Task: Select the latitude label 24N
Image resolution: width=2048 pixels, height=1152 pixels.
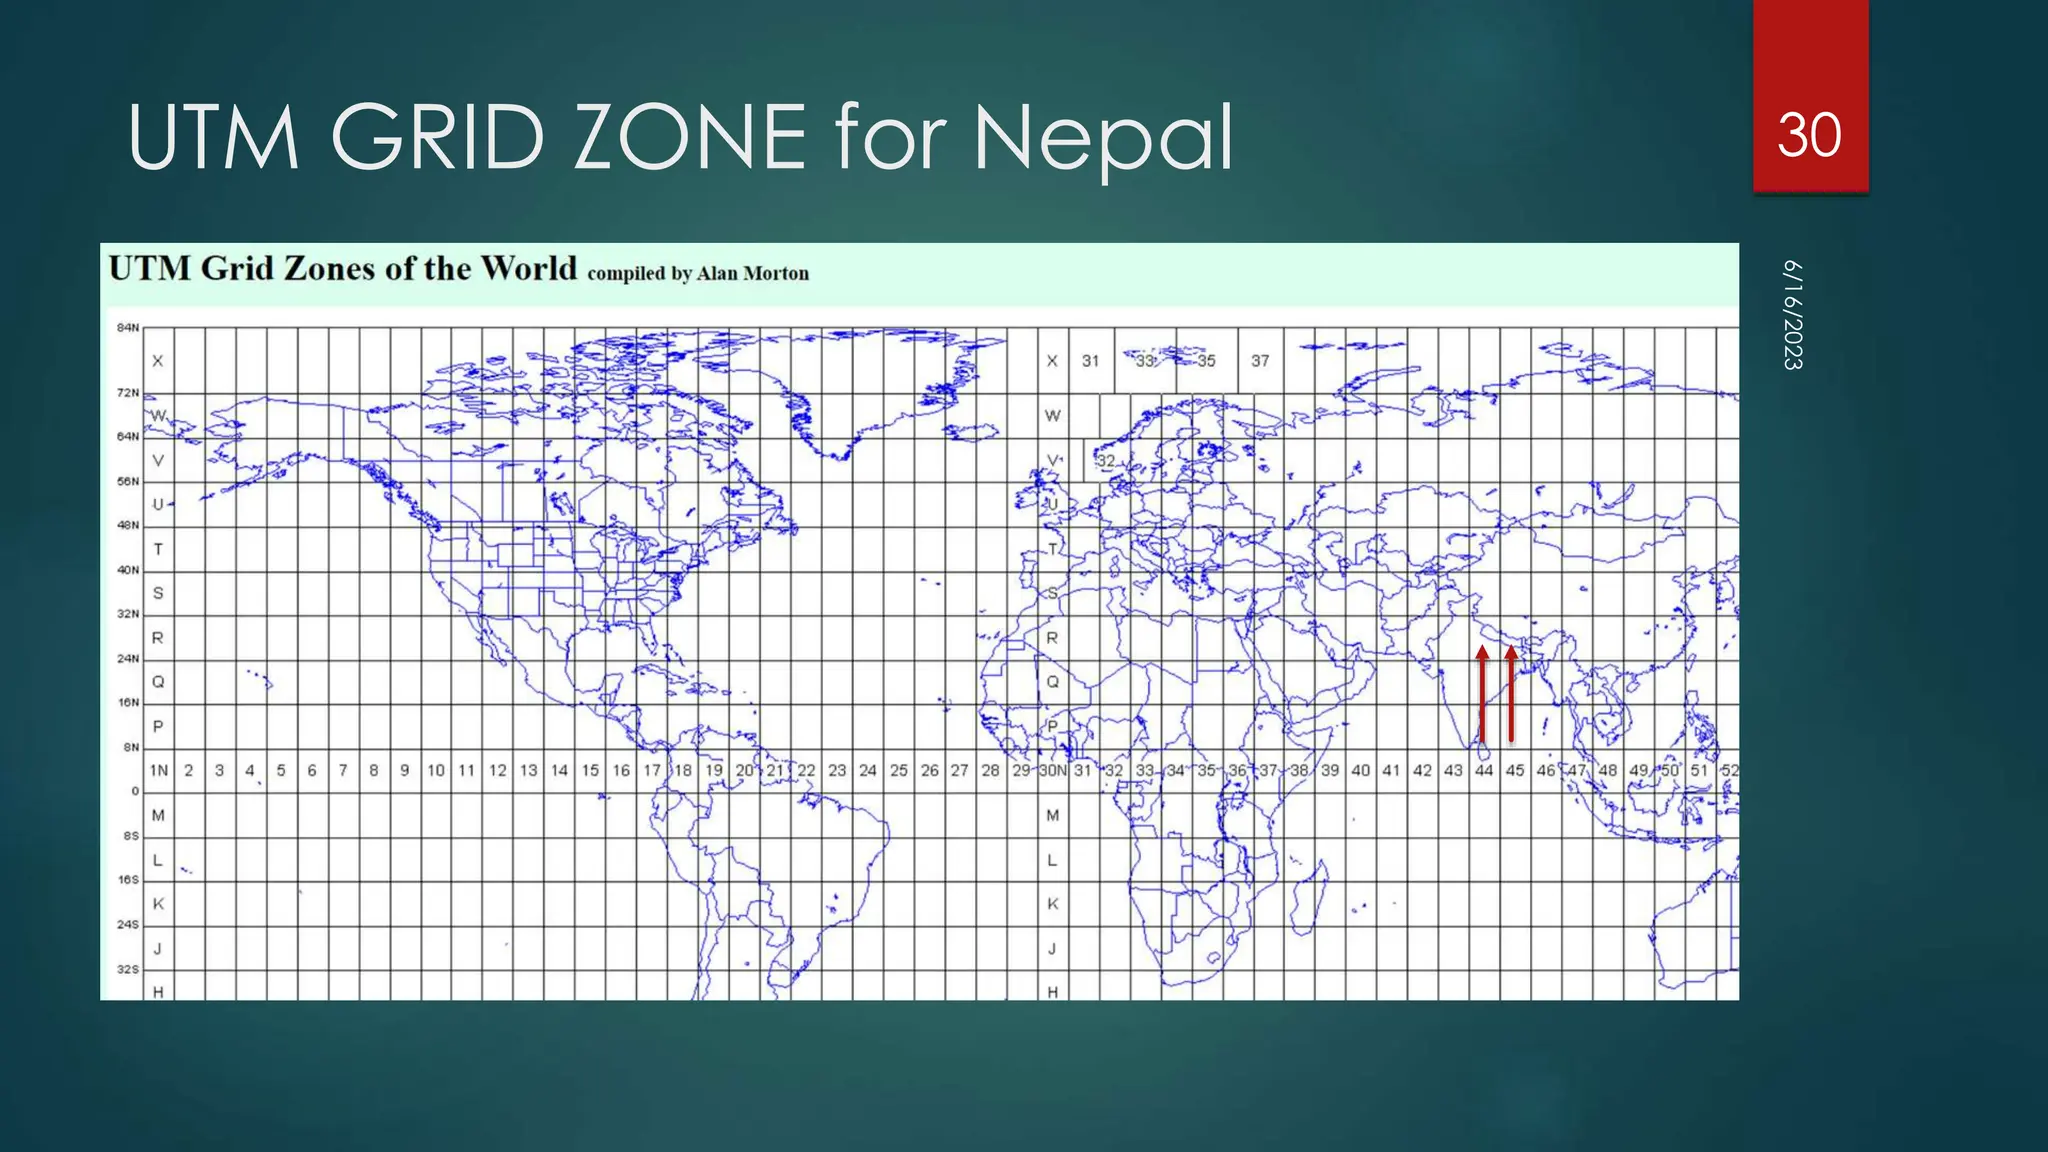Action: pyautogui.click(x=128, y=659)
